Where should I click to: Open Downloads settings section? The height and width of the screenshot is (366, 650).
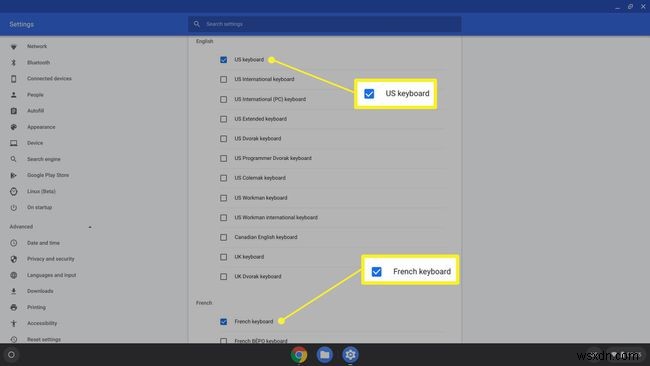pyautogui.click(x=40, y=291)
